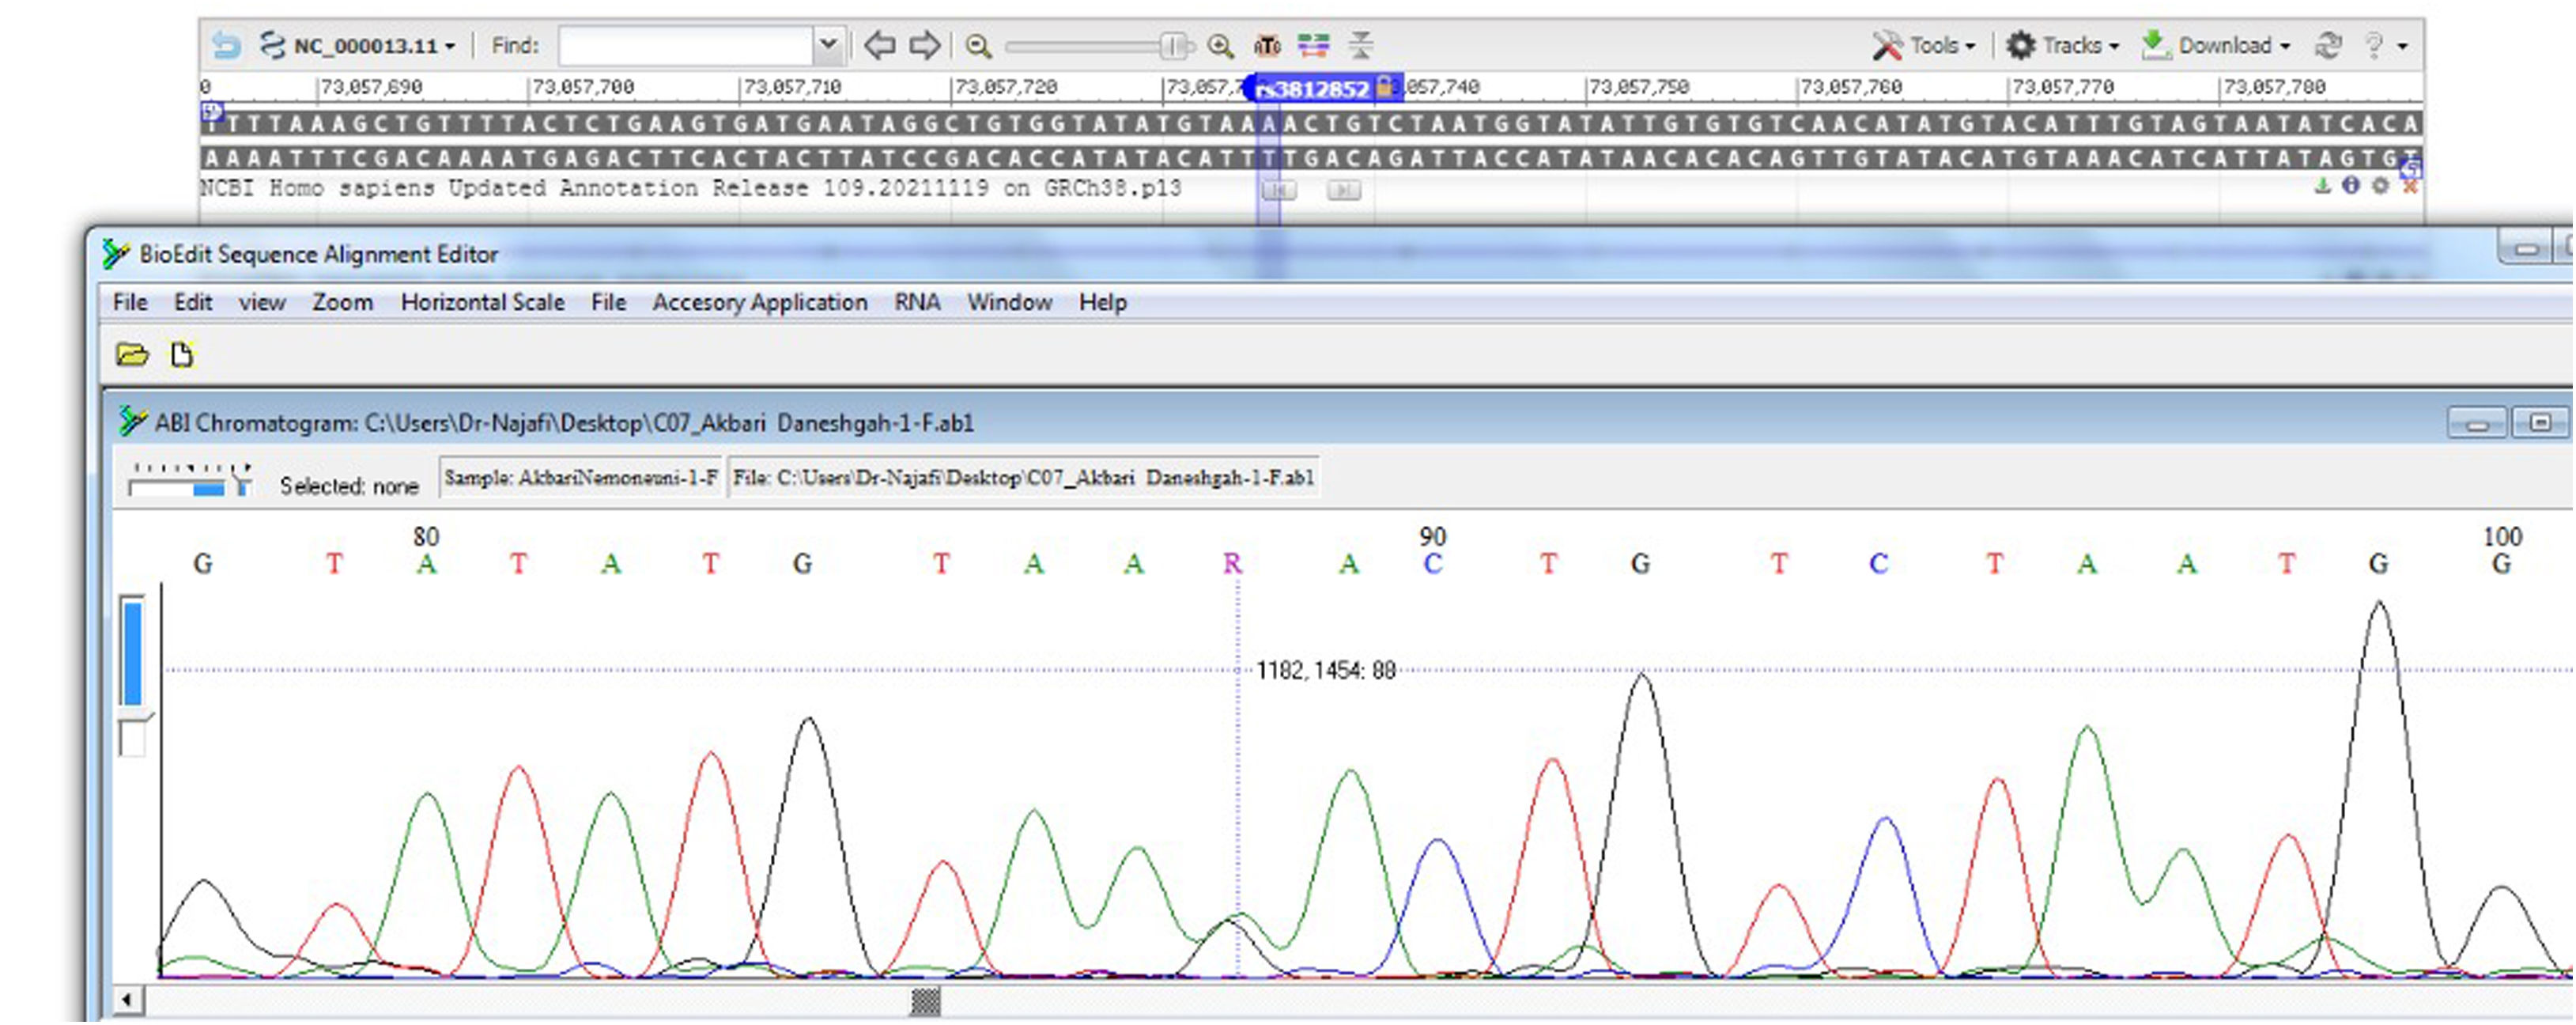Click the zoom to sequence ATG icon
Viewport: 2576px width, 1025px height.
pyautogui.click(x=1267, y=46)
